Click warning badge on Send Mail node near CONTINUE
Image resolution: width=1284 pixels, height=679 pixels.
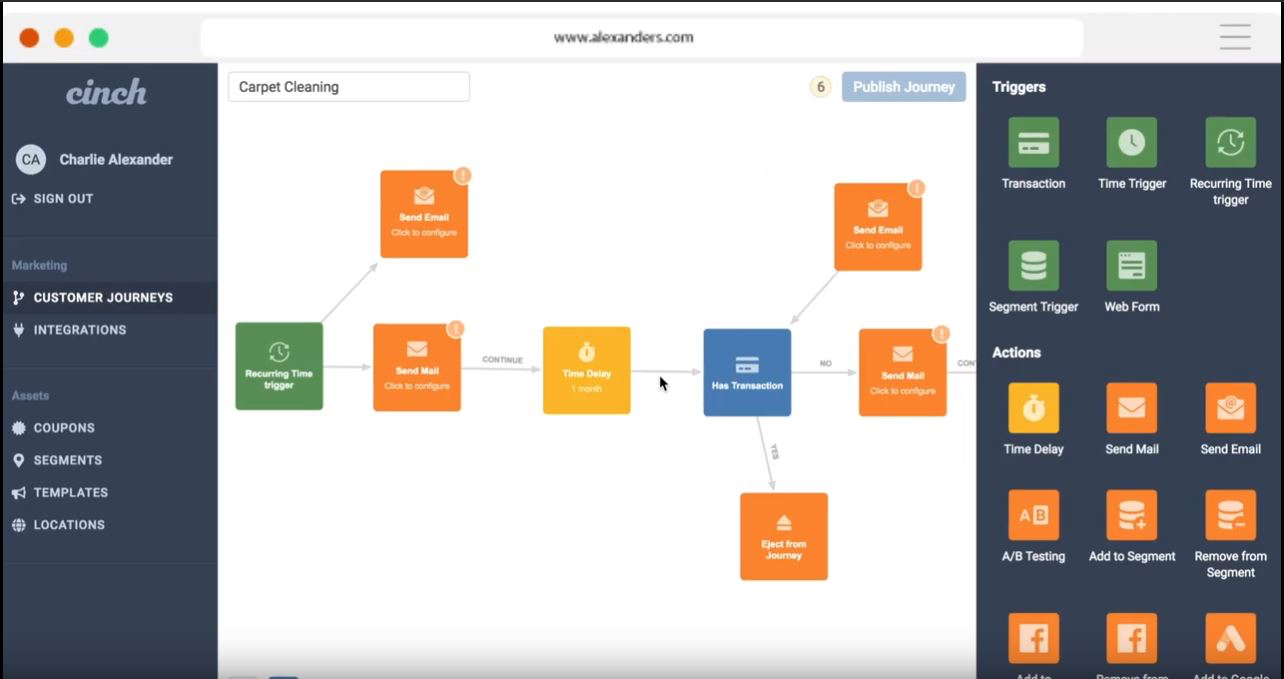point(456,328)
